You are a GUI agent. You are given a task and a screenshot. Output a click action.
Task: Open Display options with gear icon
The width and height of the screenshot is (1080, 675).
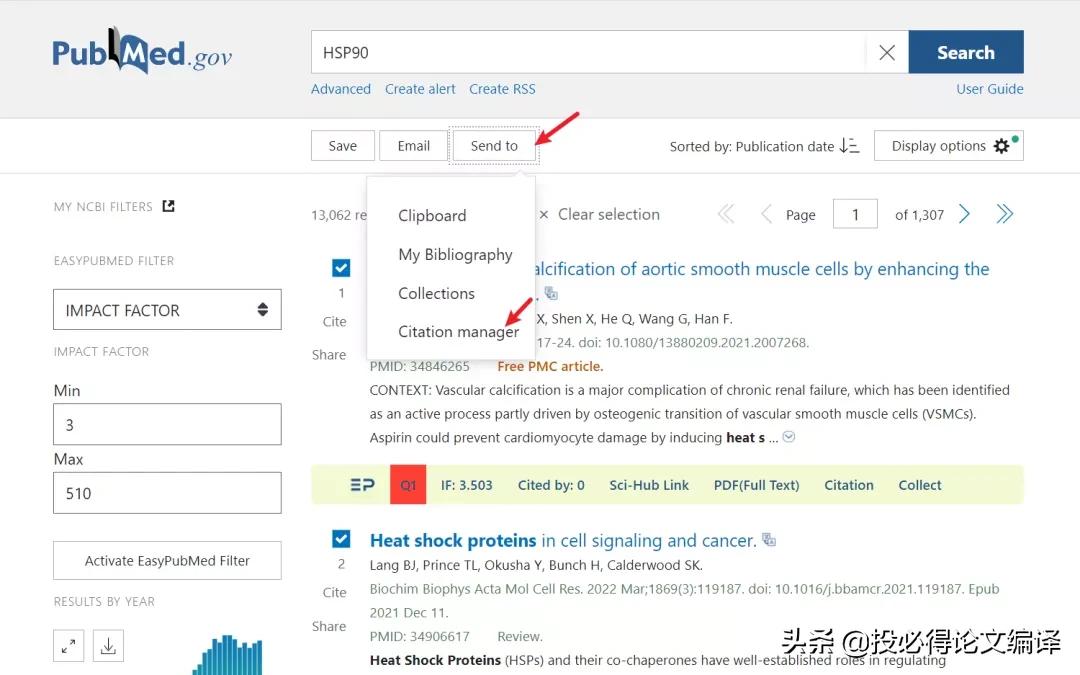click(948, 146)
